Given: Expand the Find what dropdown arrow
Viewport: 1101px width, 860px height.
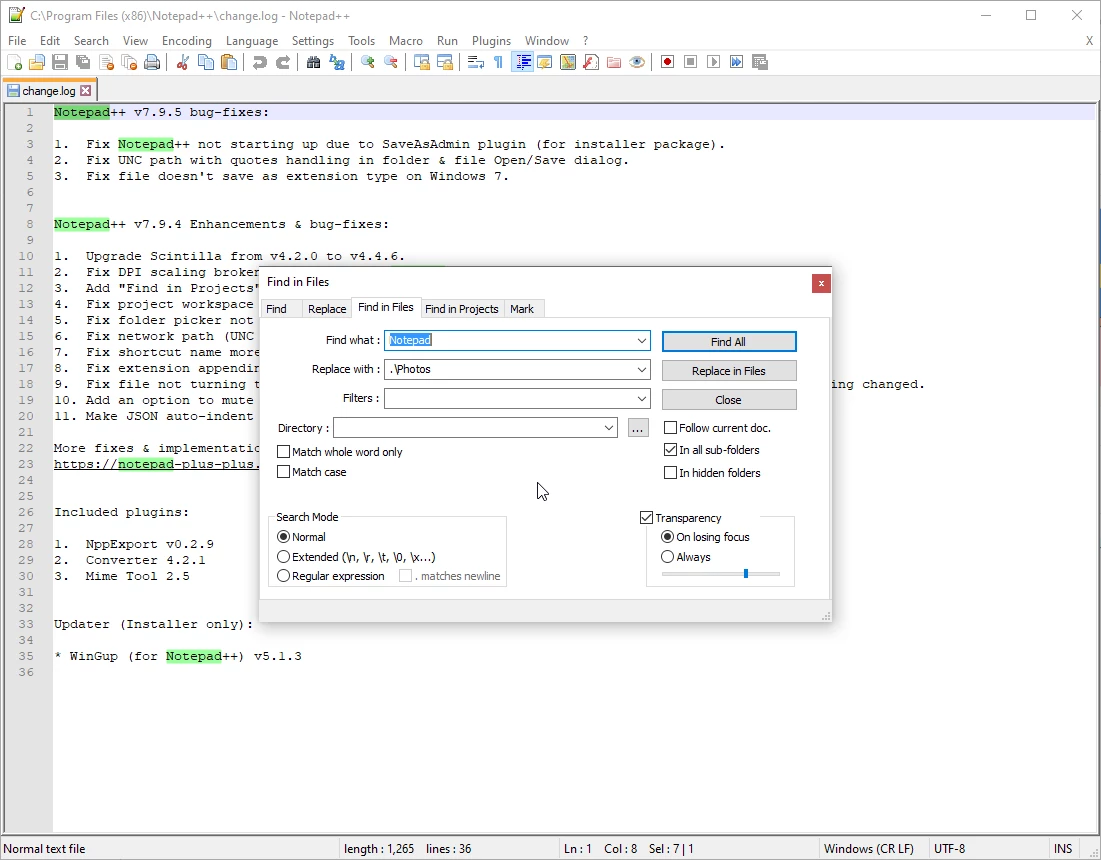Looking at the screenshot, I should point(641,340).
